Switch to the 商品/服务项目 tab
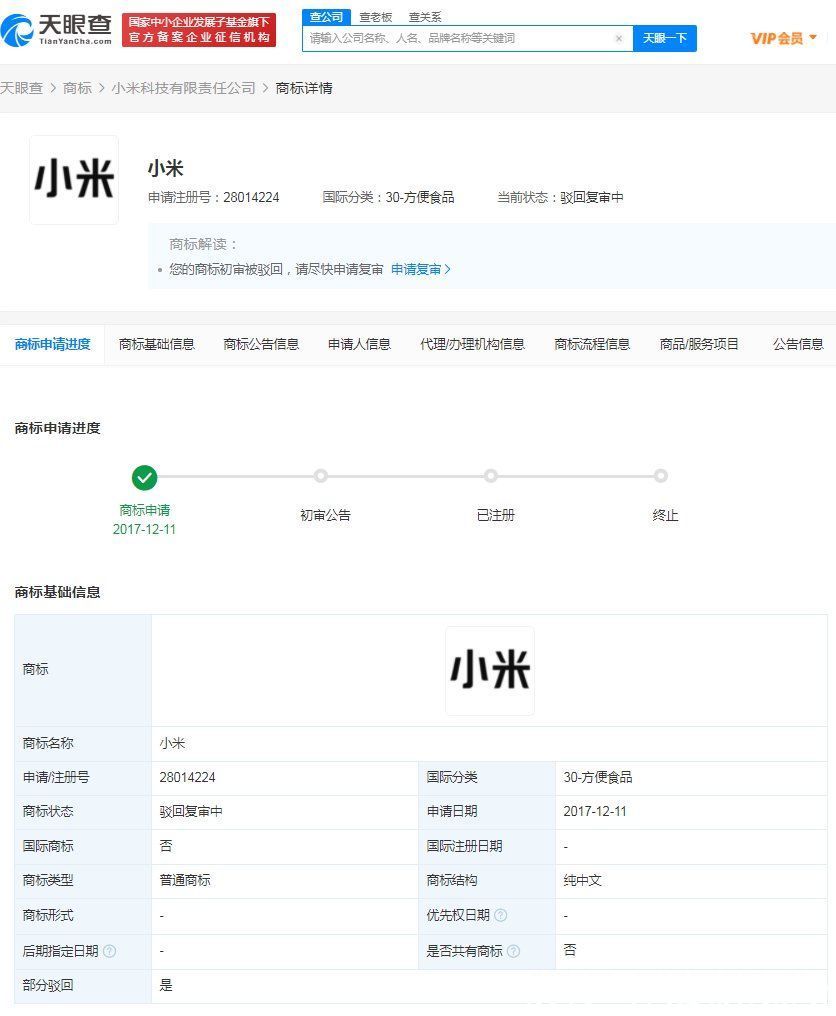This screenshot has width=836, height=1016. 699,344
